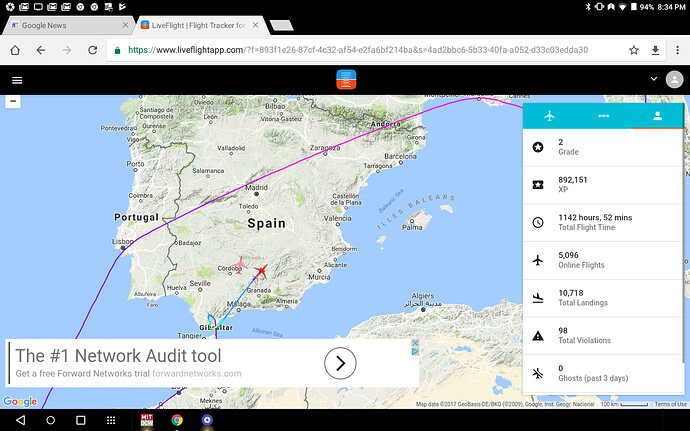The width and height of the screenshot is (690, 431).
Task: Open a new browser tab
Action: pos(282,26)
